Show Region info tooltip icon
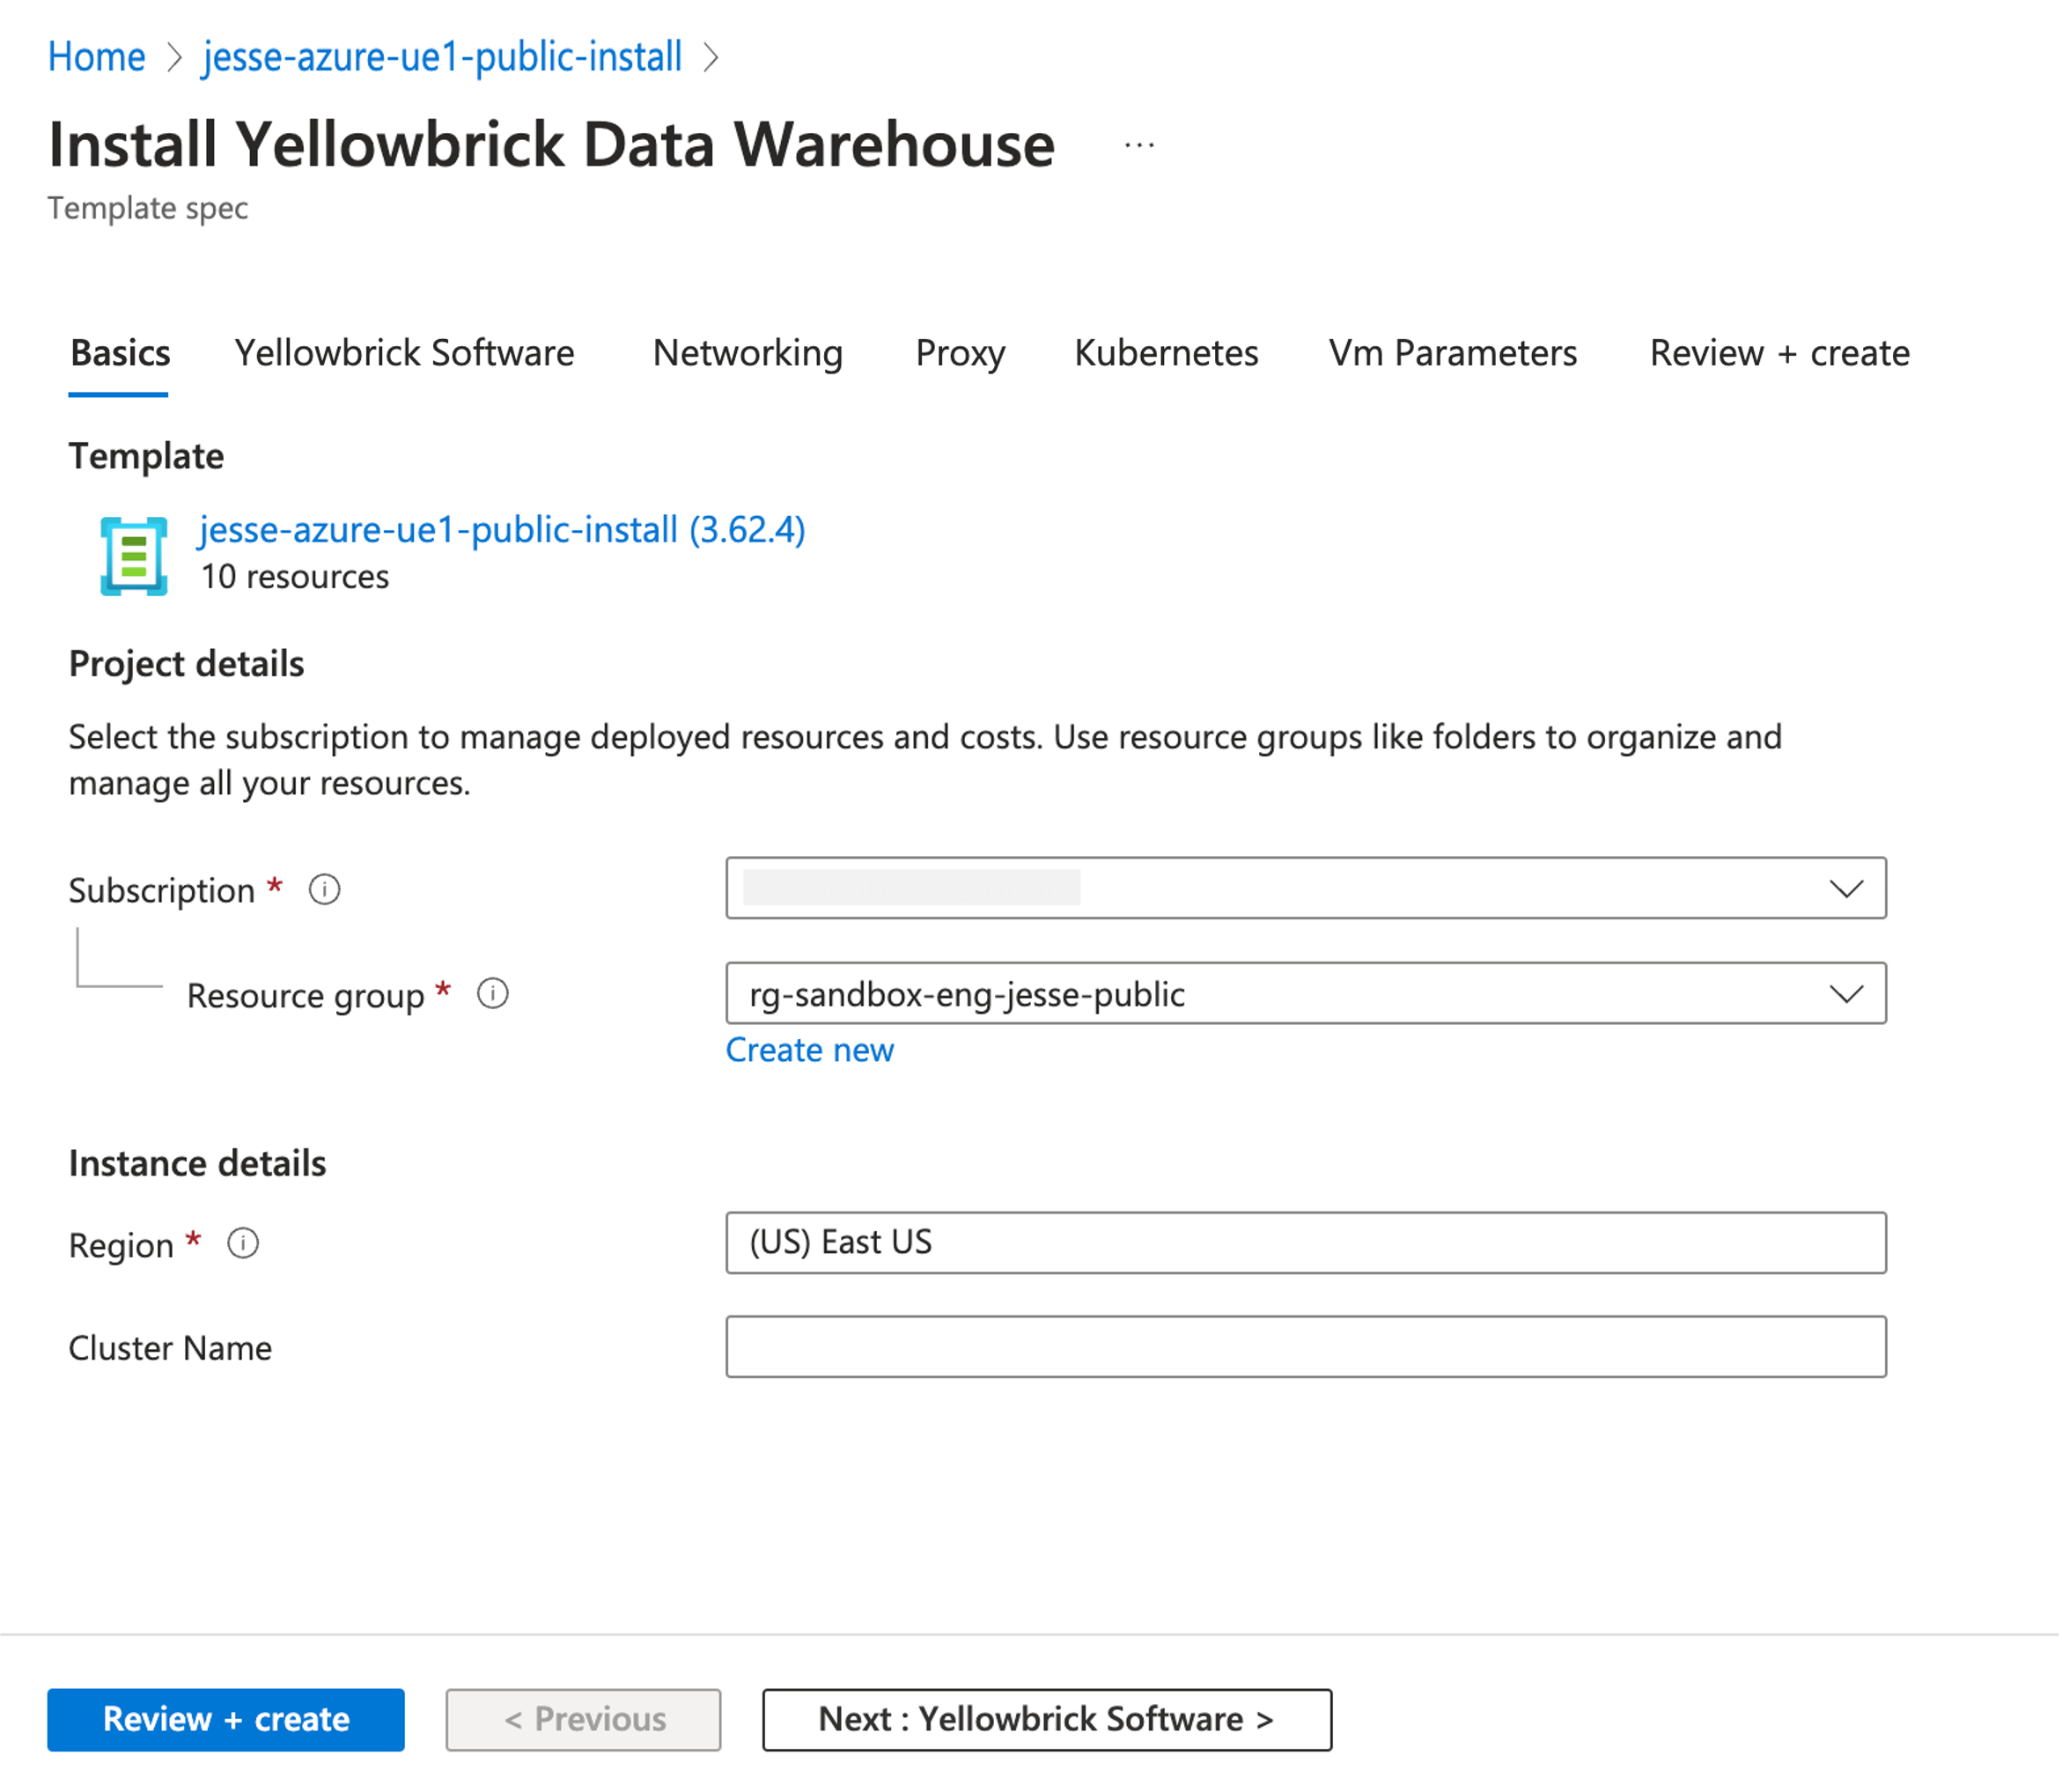This screenshot has width=2062, height=1792. 243,1243
